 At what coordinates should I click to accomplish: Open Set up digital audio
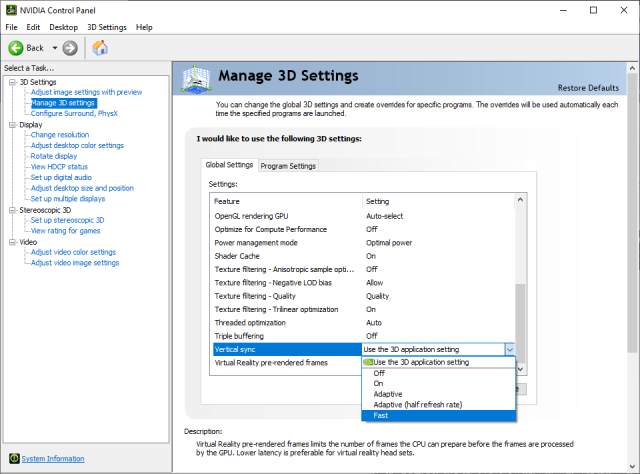(x=61, y=177)
